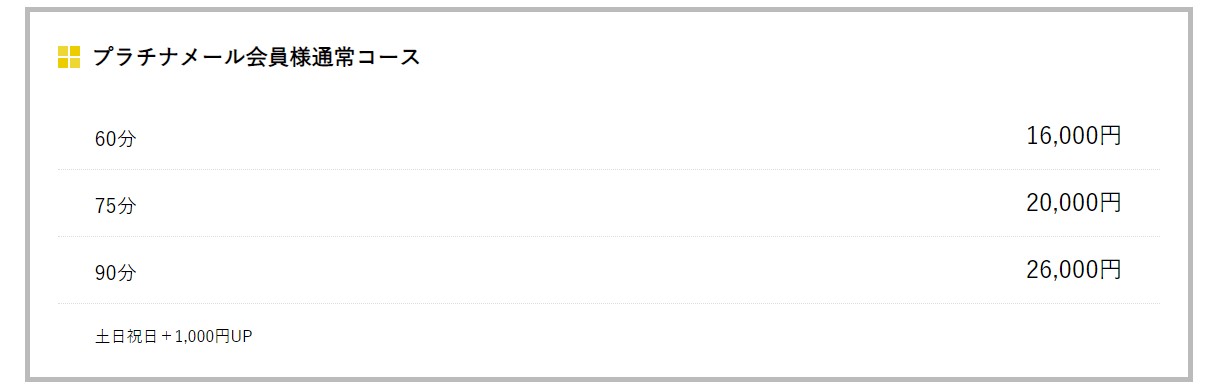This screenshot has height=389, width=1217.
Task: Select the 75分 course label
Action: tap(115, 207)
